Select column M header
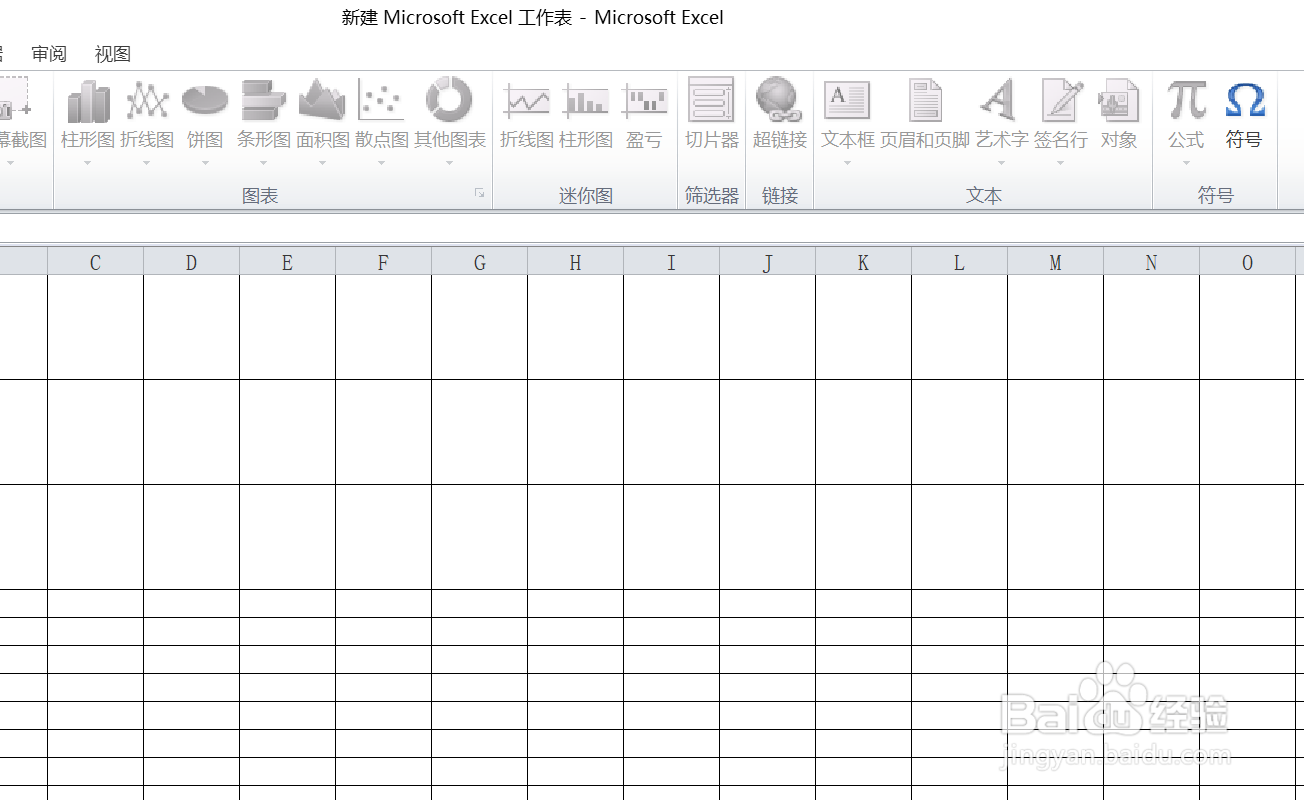This screenshot has width=1304, height=800. pyautogui.click(x=1056, y=262)
